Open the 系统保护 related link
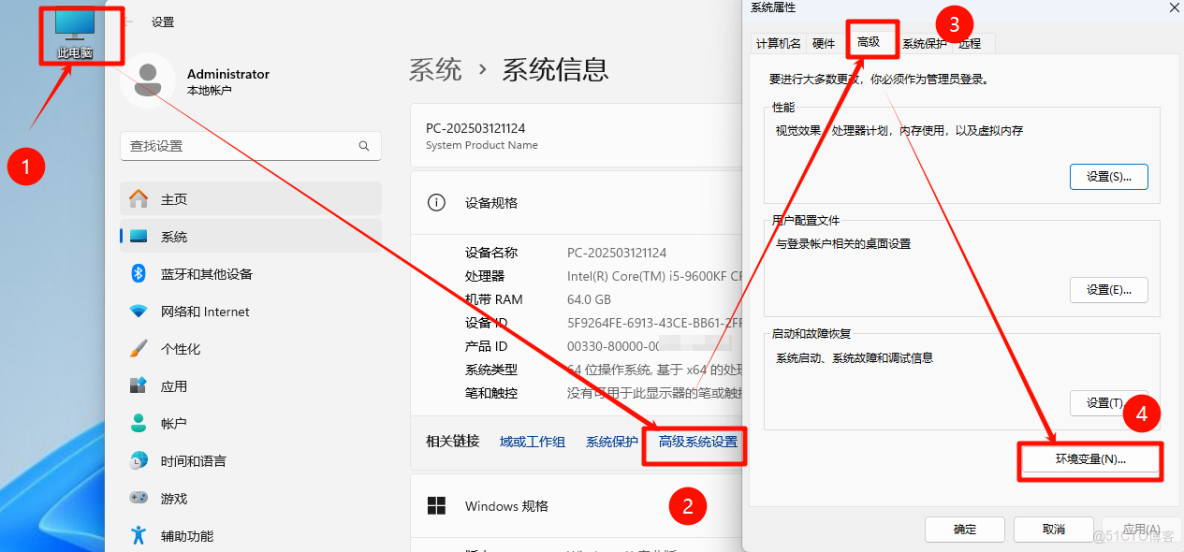 [612, 442]
